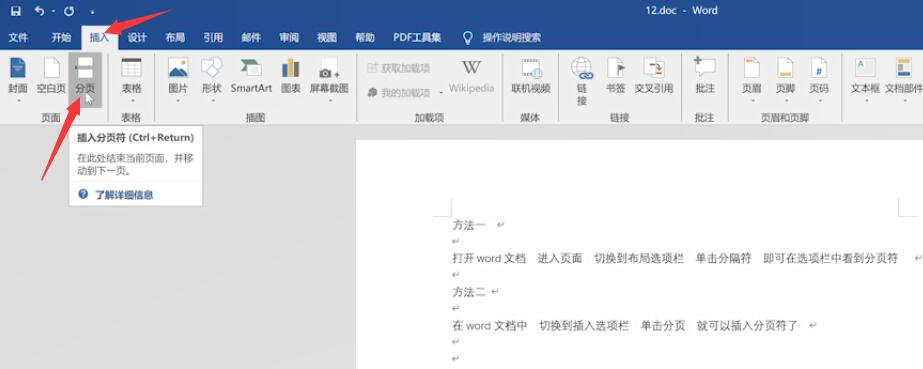923x369 pixels.
Task: Insert a chart using 图表 icon
Action: pyautogui.click(x=290, y=76)
